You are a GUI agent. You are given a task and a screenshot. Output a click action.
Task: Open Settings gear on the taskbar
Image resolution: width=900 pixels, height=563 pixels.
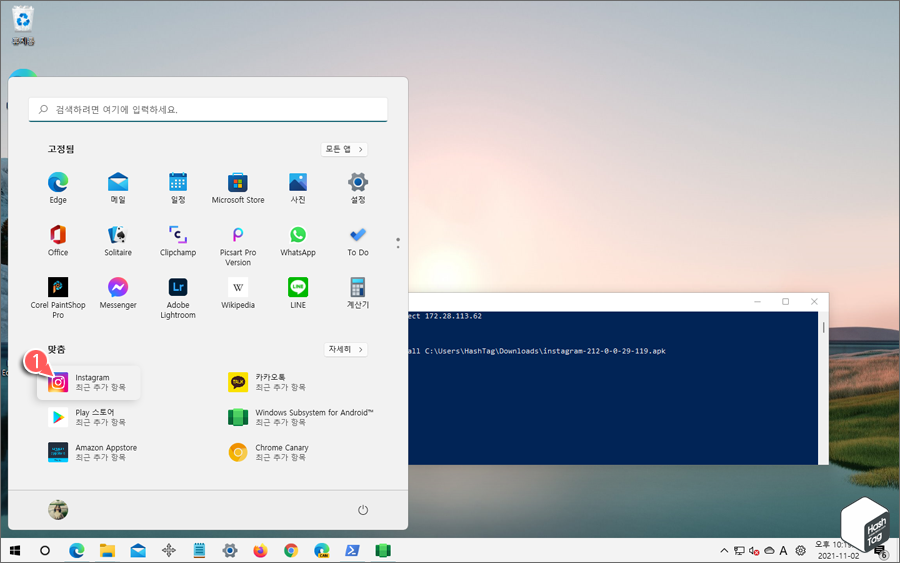(230, 551)
